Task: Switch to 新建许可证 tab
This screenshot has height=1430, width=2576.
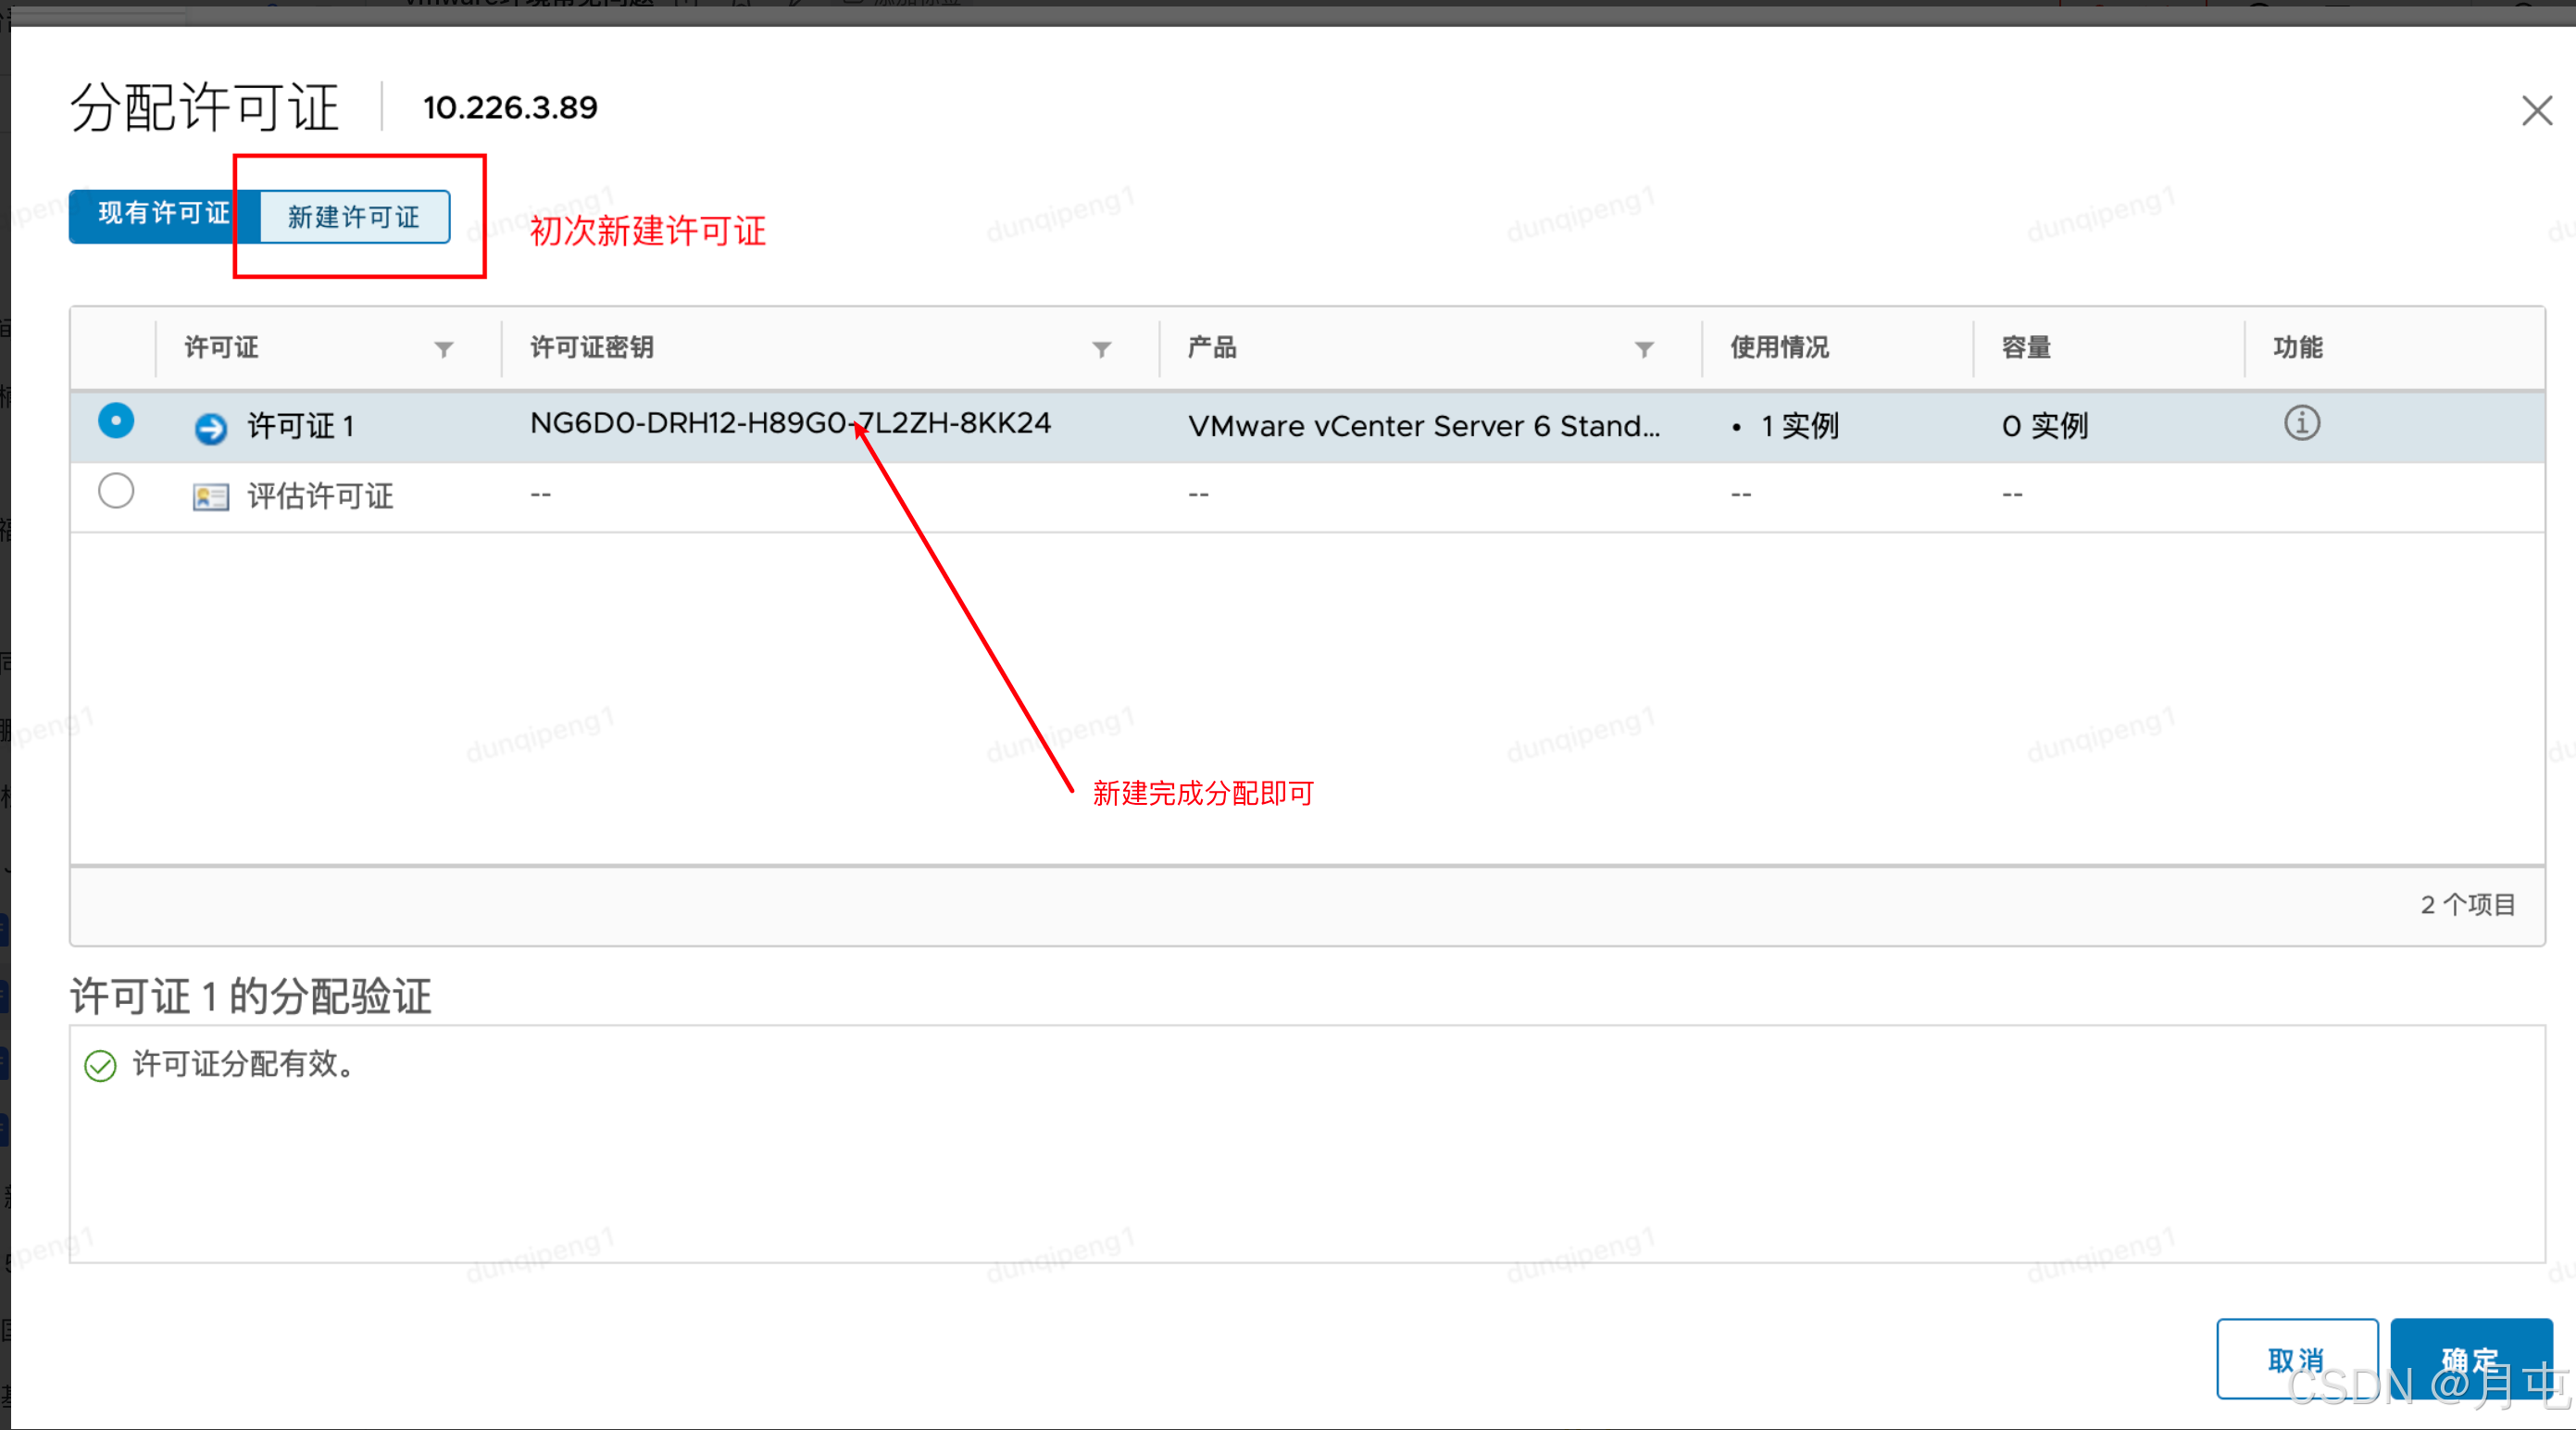Action: tap(354, 217)
